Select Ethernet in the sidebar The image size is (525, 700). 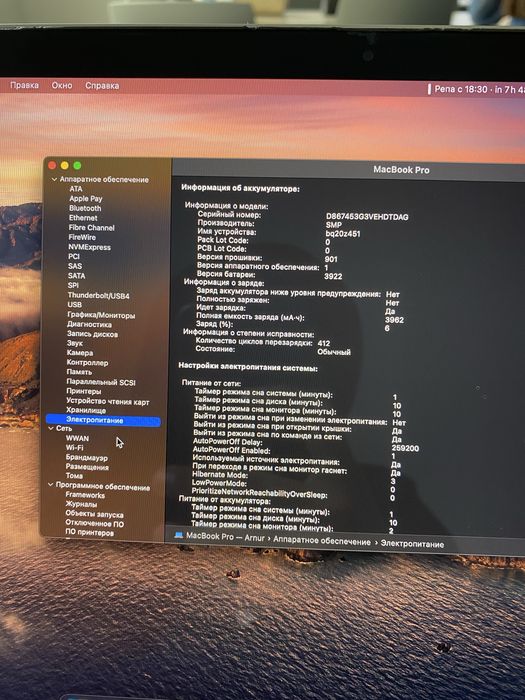tap(83, 218)
